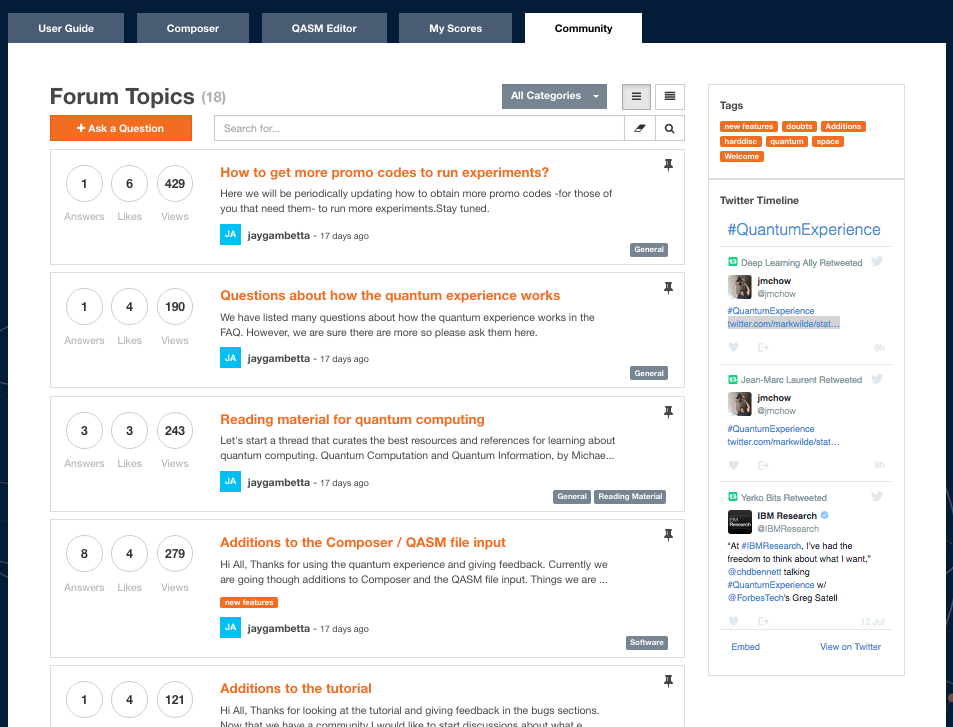This screenshot has width=953, height=727.
Task: Click Reading Material category label
Action: [x=630, y=497]
